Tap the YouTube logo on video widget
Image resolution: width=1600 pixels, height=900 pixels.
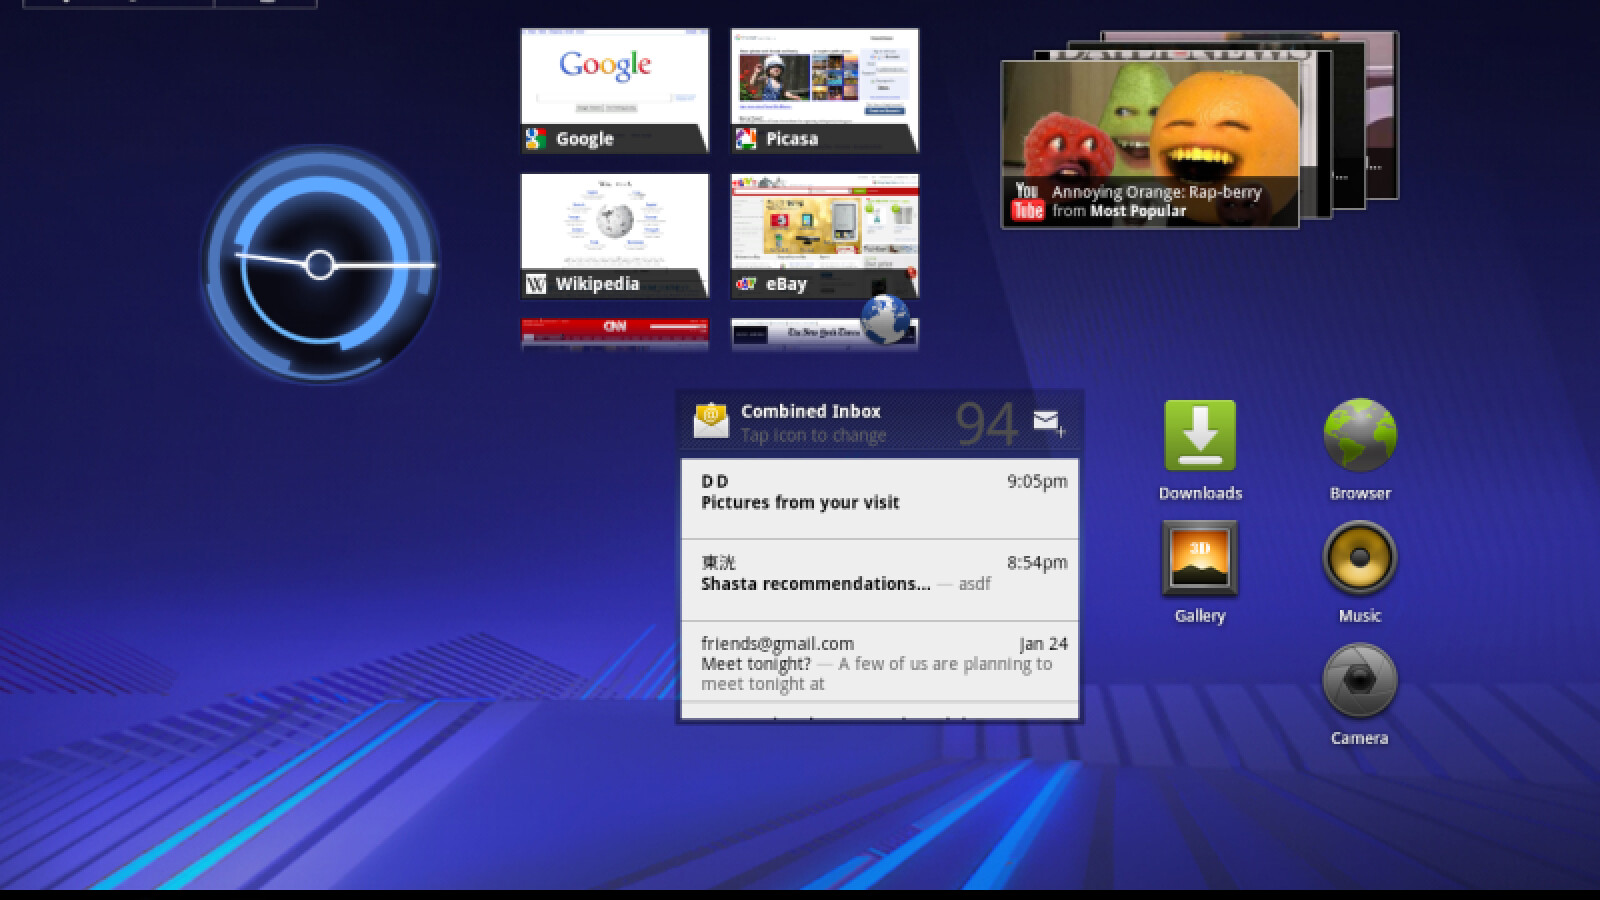coord(1027,201)
